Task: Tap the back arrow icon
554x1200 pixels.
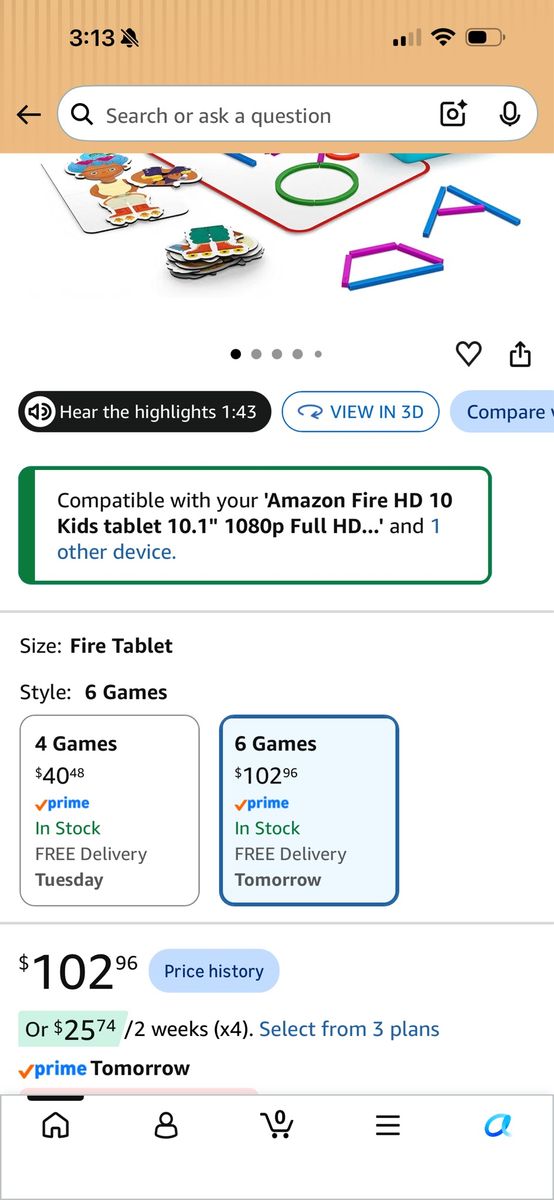Action: click(29, 115)
